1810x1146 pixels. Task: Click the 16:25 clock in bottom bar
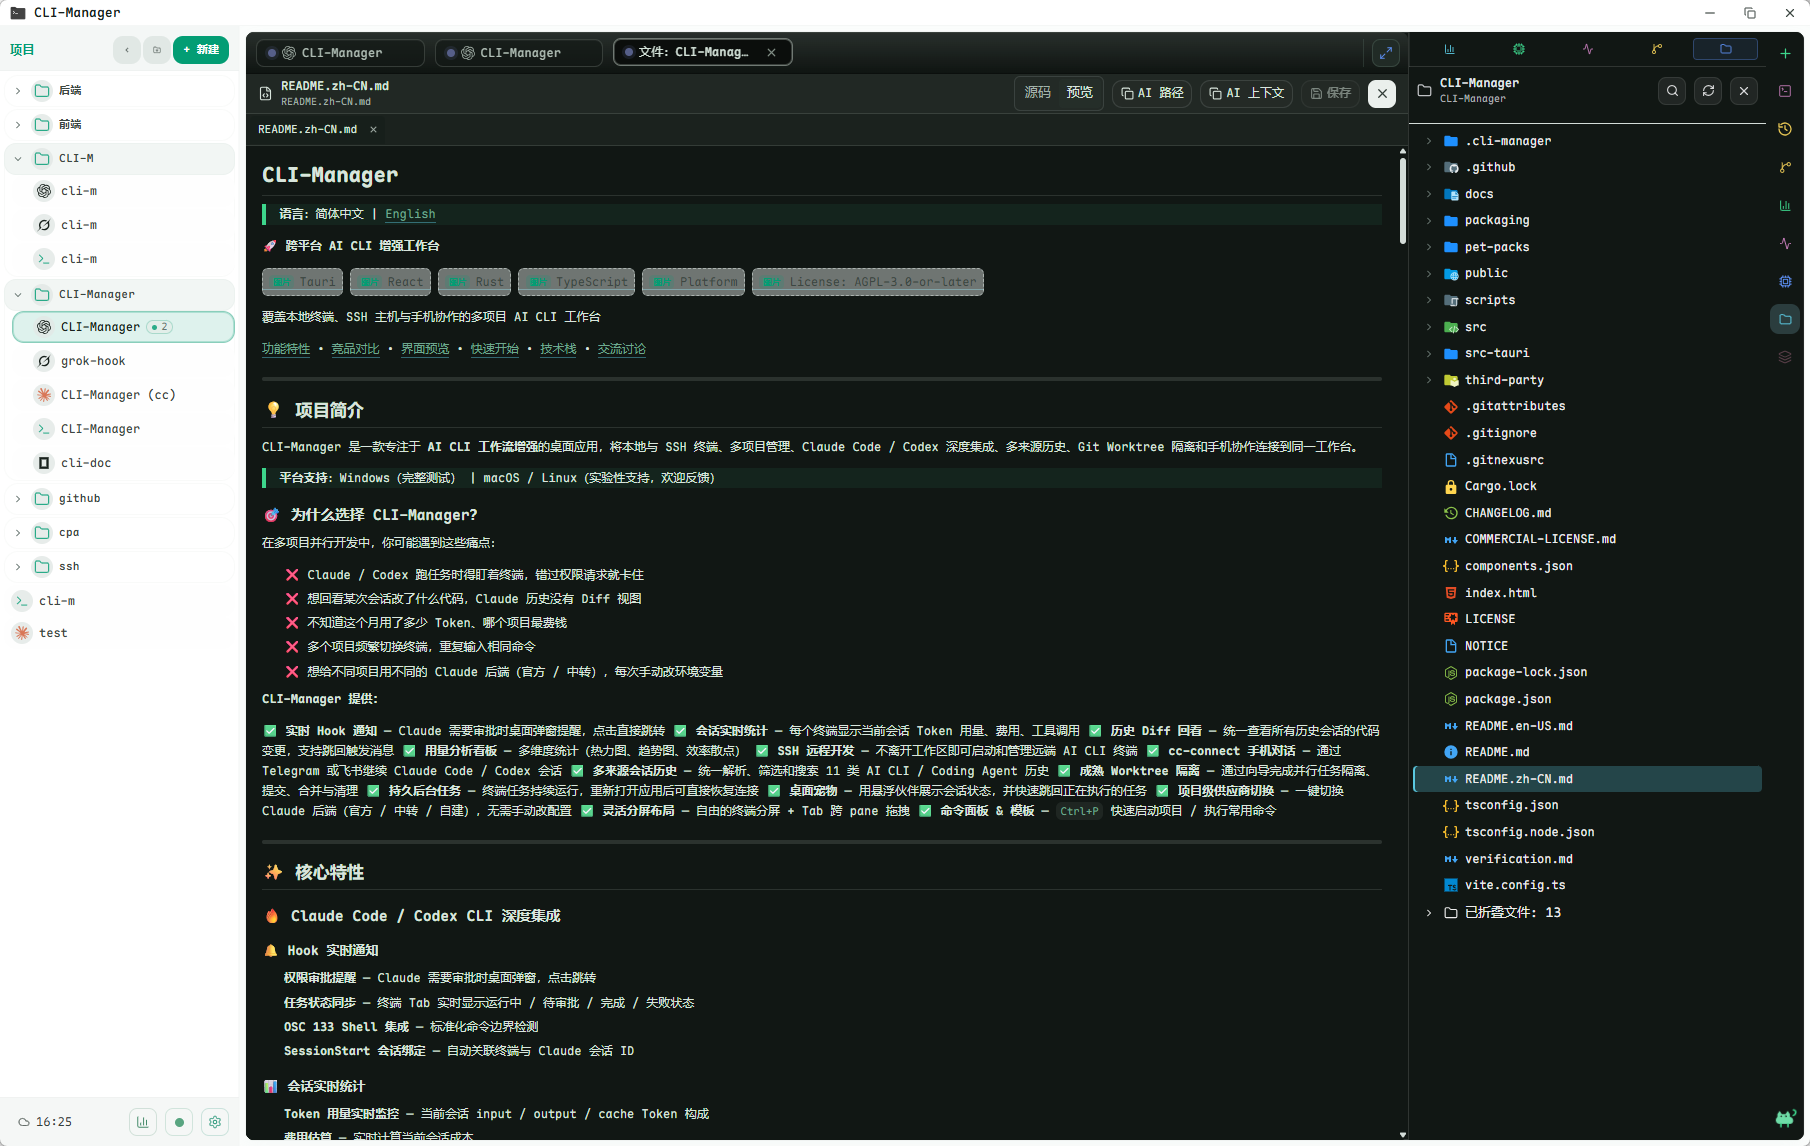54,1122
